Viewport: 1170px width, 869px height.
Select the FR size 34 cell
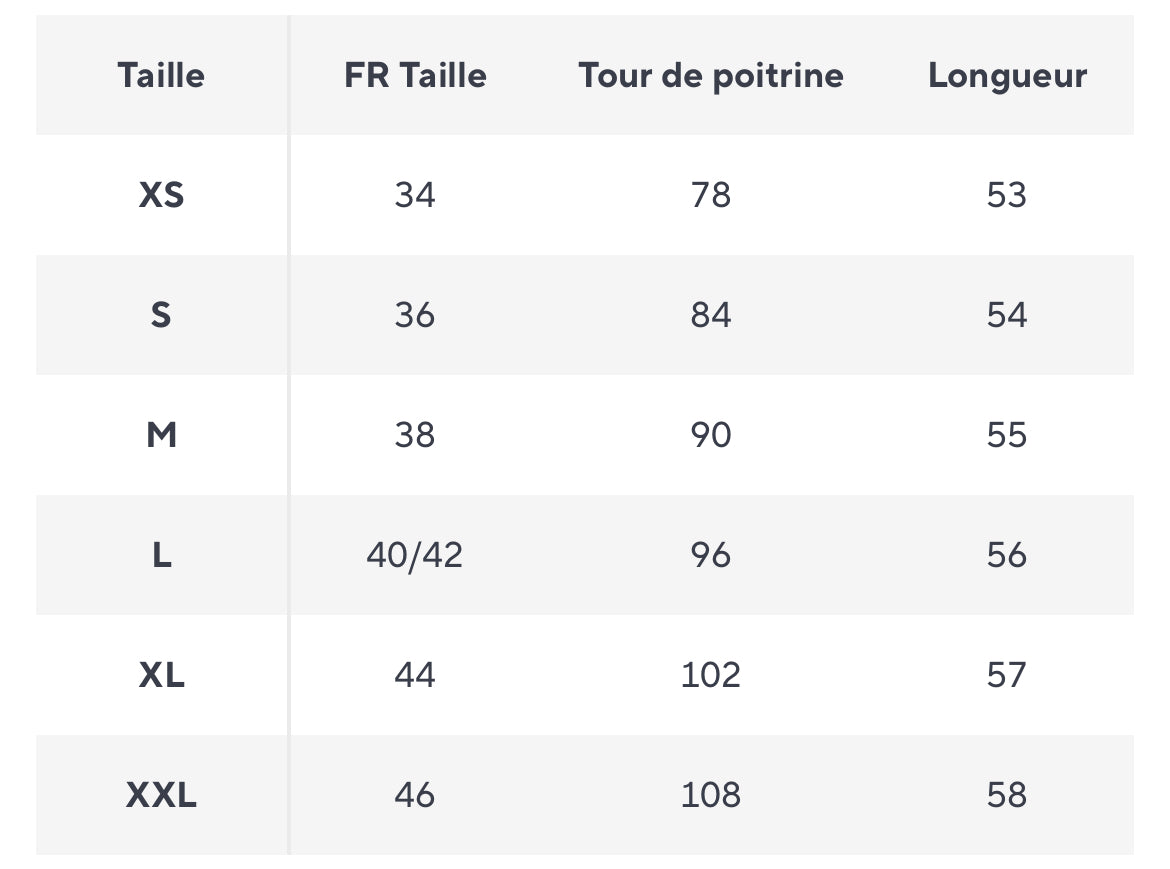pos(415,195)
